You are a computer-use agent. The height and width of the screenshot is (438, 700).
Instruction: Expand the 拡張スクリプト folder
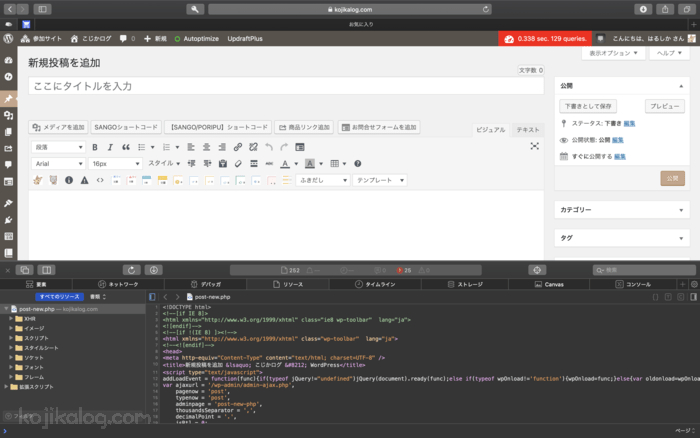(6, 387)
